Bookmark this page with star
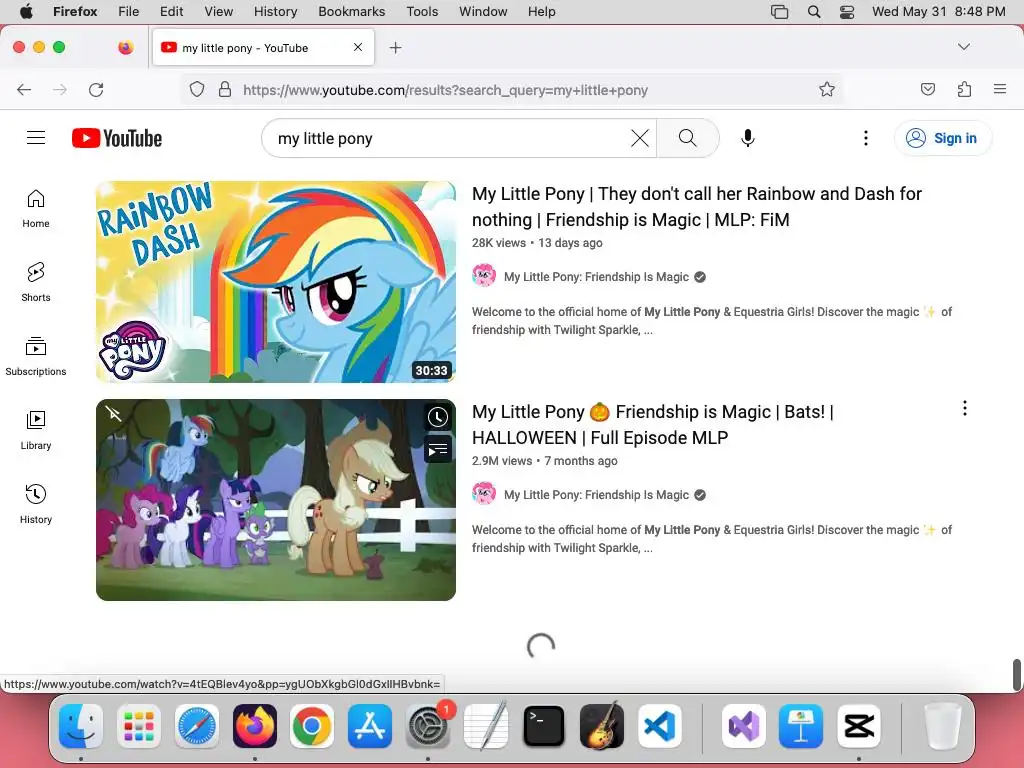Screen dimensions: 1024x768 pos(827,89)
